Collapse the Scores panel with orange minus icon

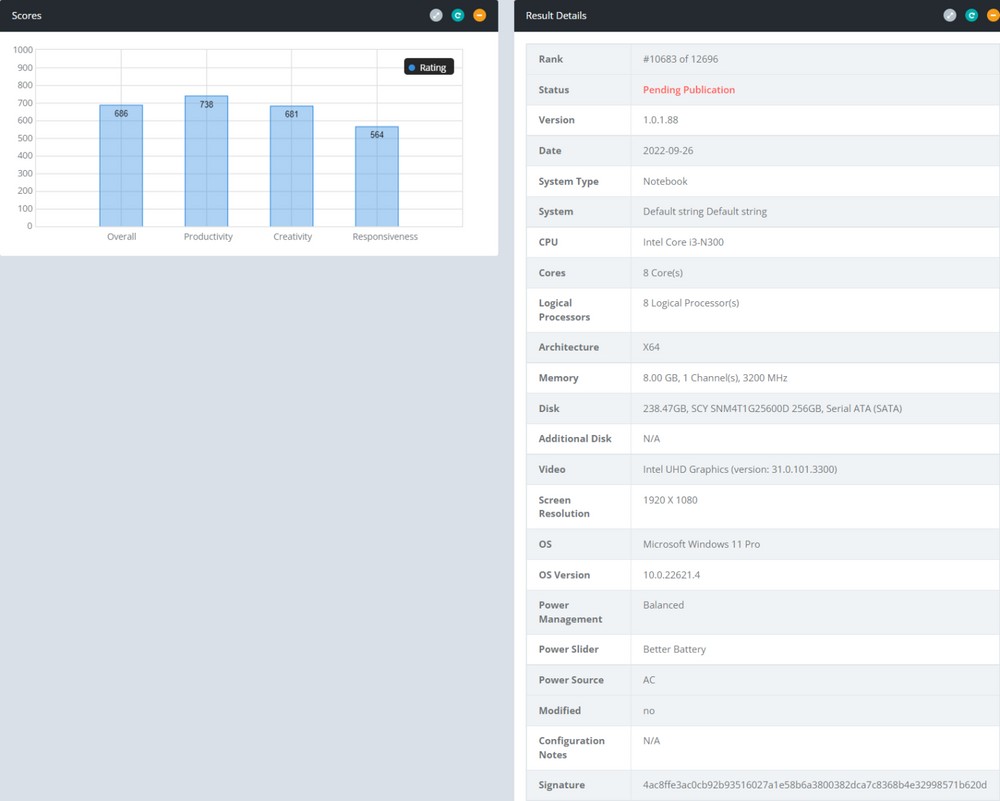click(480, 15)
